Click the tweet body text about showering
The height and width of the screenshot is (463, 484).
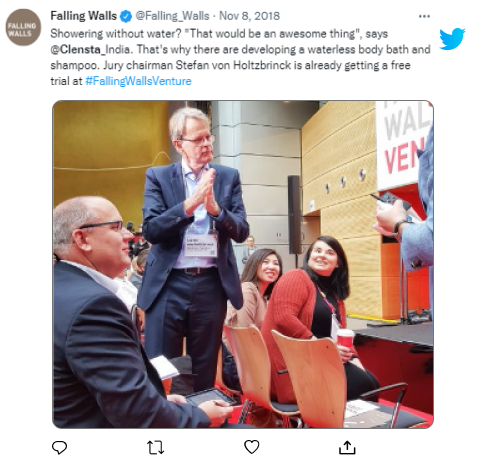pos(240,57)
